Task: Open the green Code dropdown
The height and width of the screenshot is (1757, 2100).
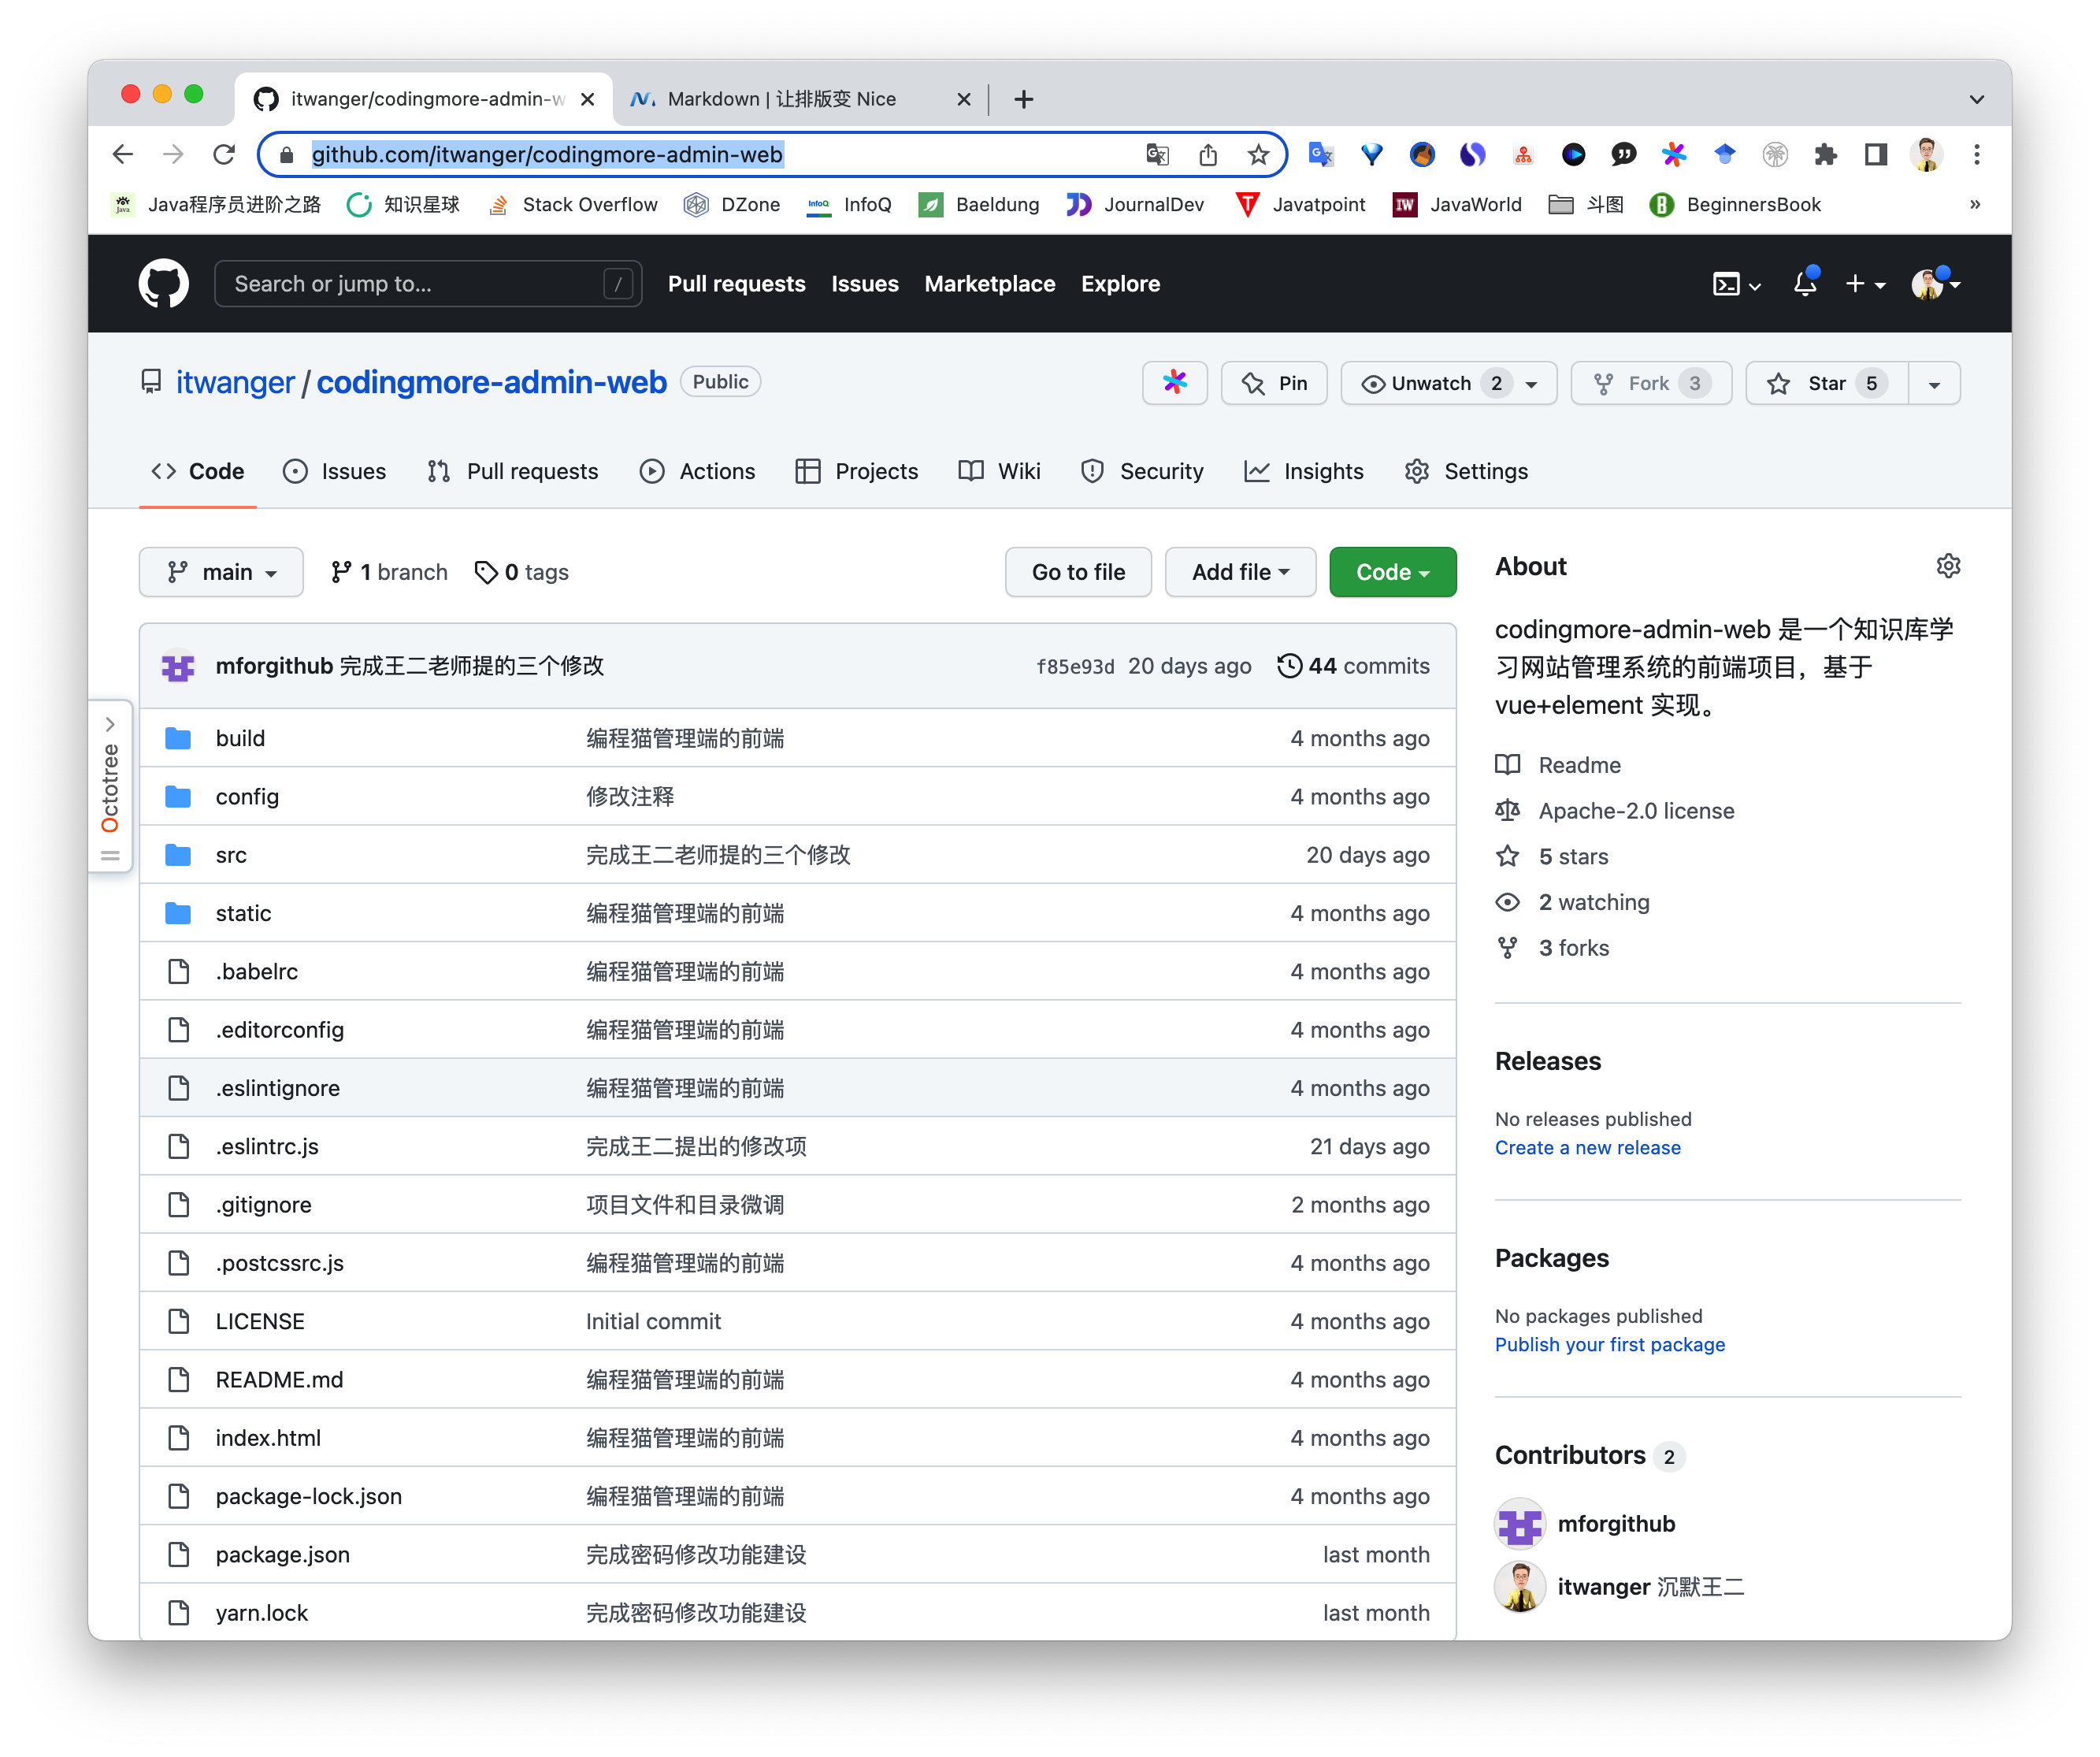Action: 1392,572
